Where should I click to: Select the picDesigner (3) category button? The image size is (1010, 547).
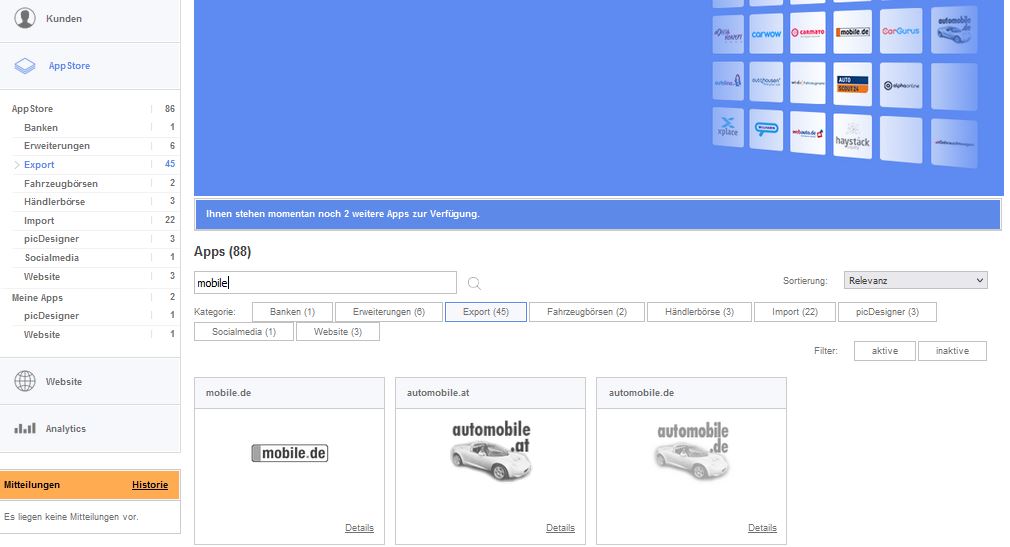tap(887, 312)
